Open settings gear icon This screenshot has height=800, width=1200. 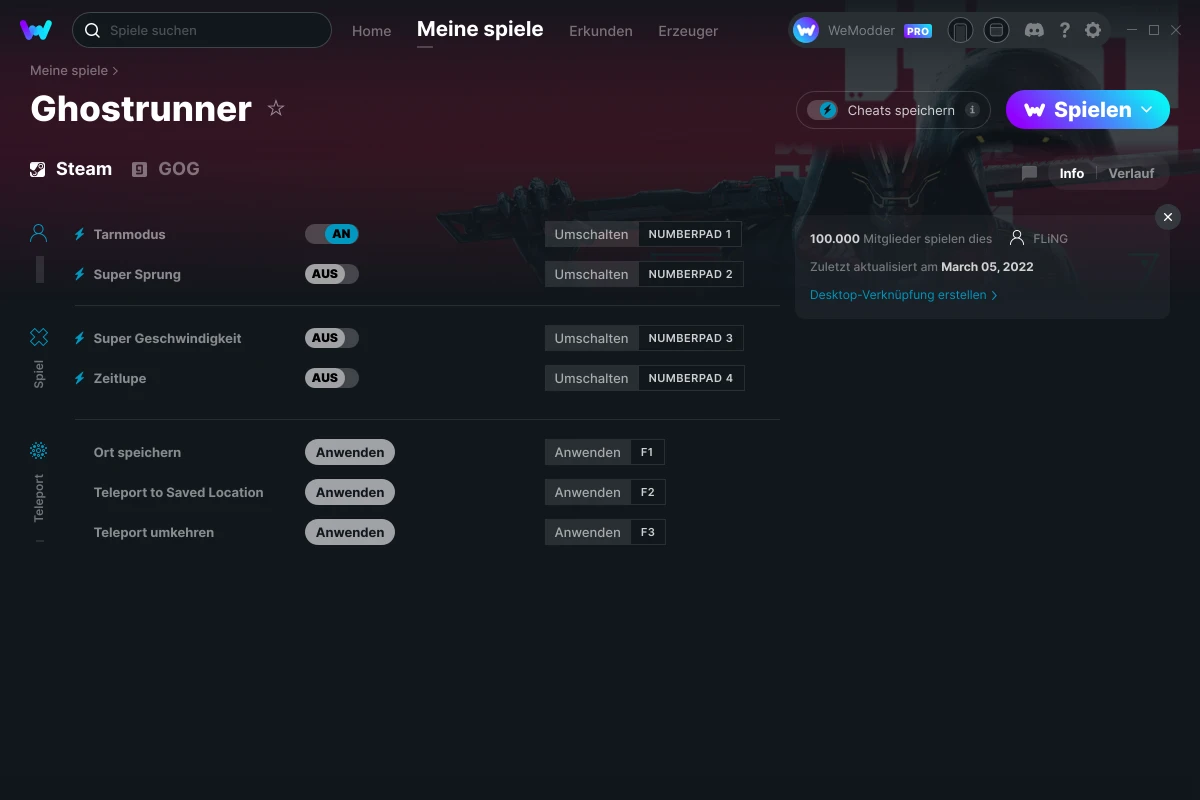(x=1093, y=30)
